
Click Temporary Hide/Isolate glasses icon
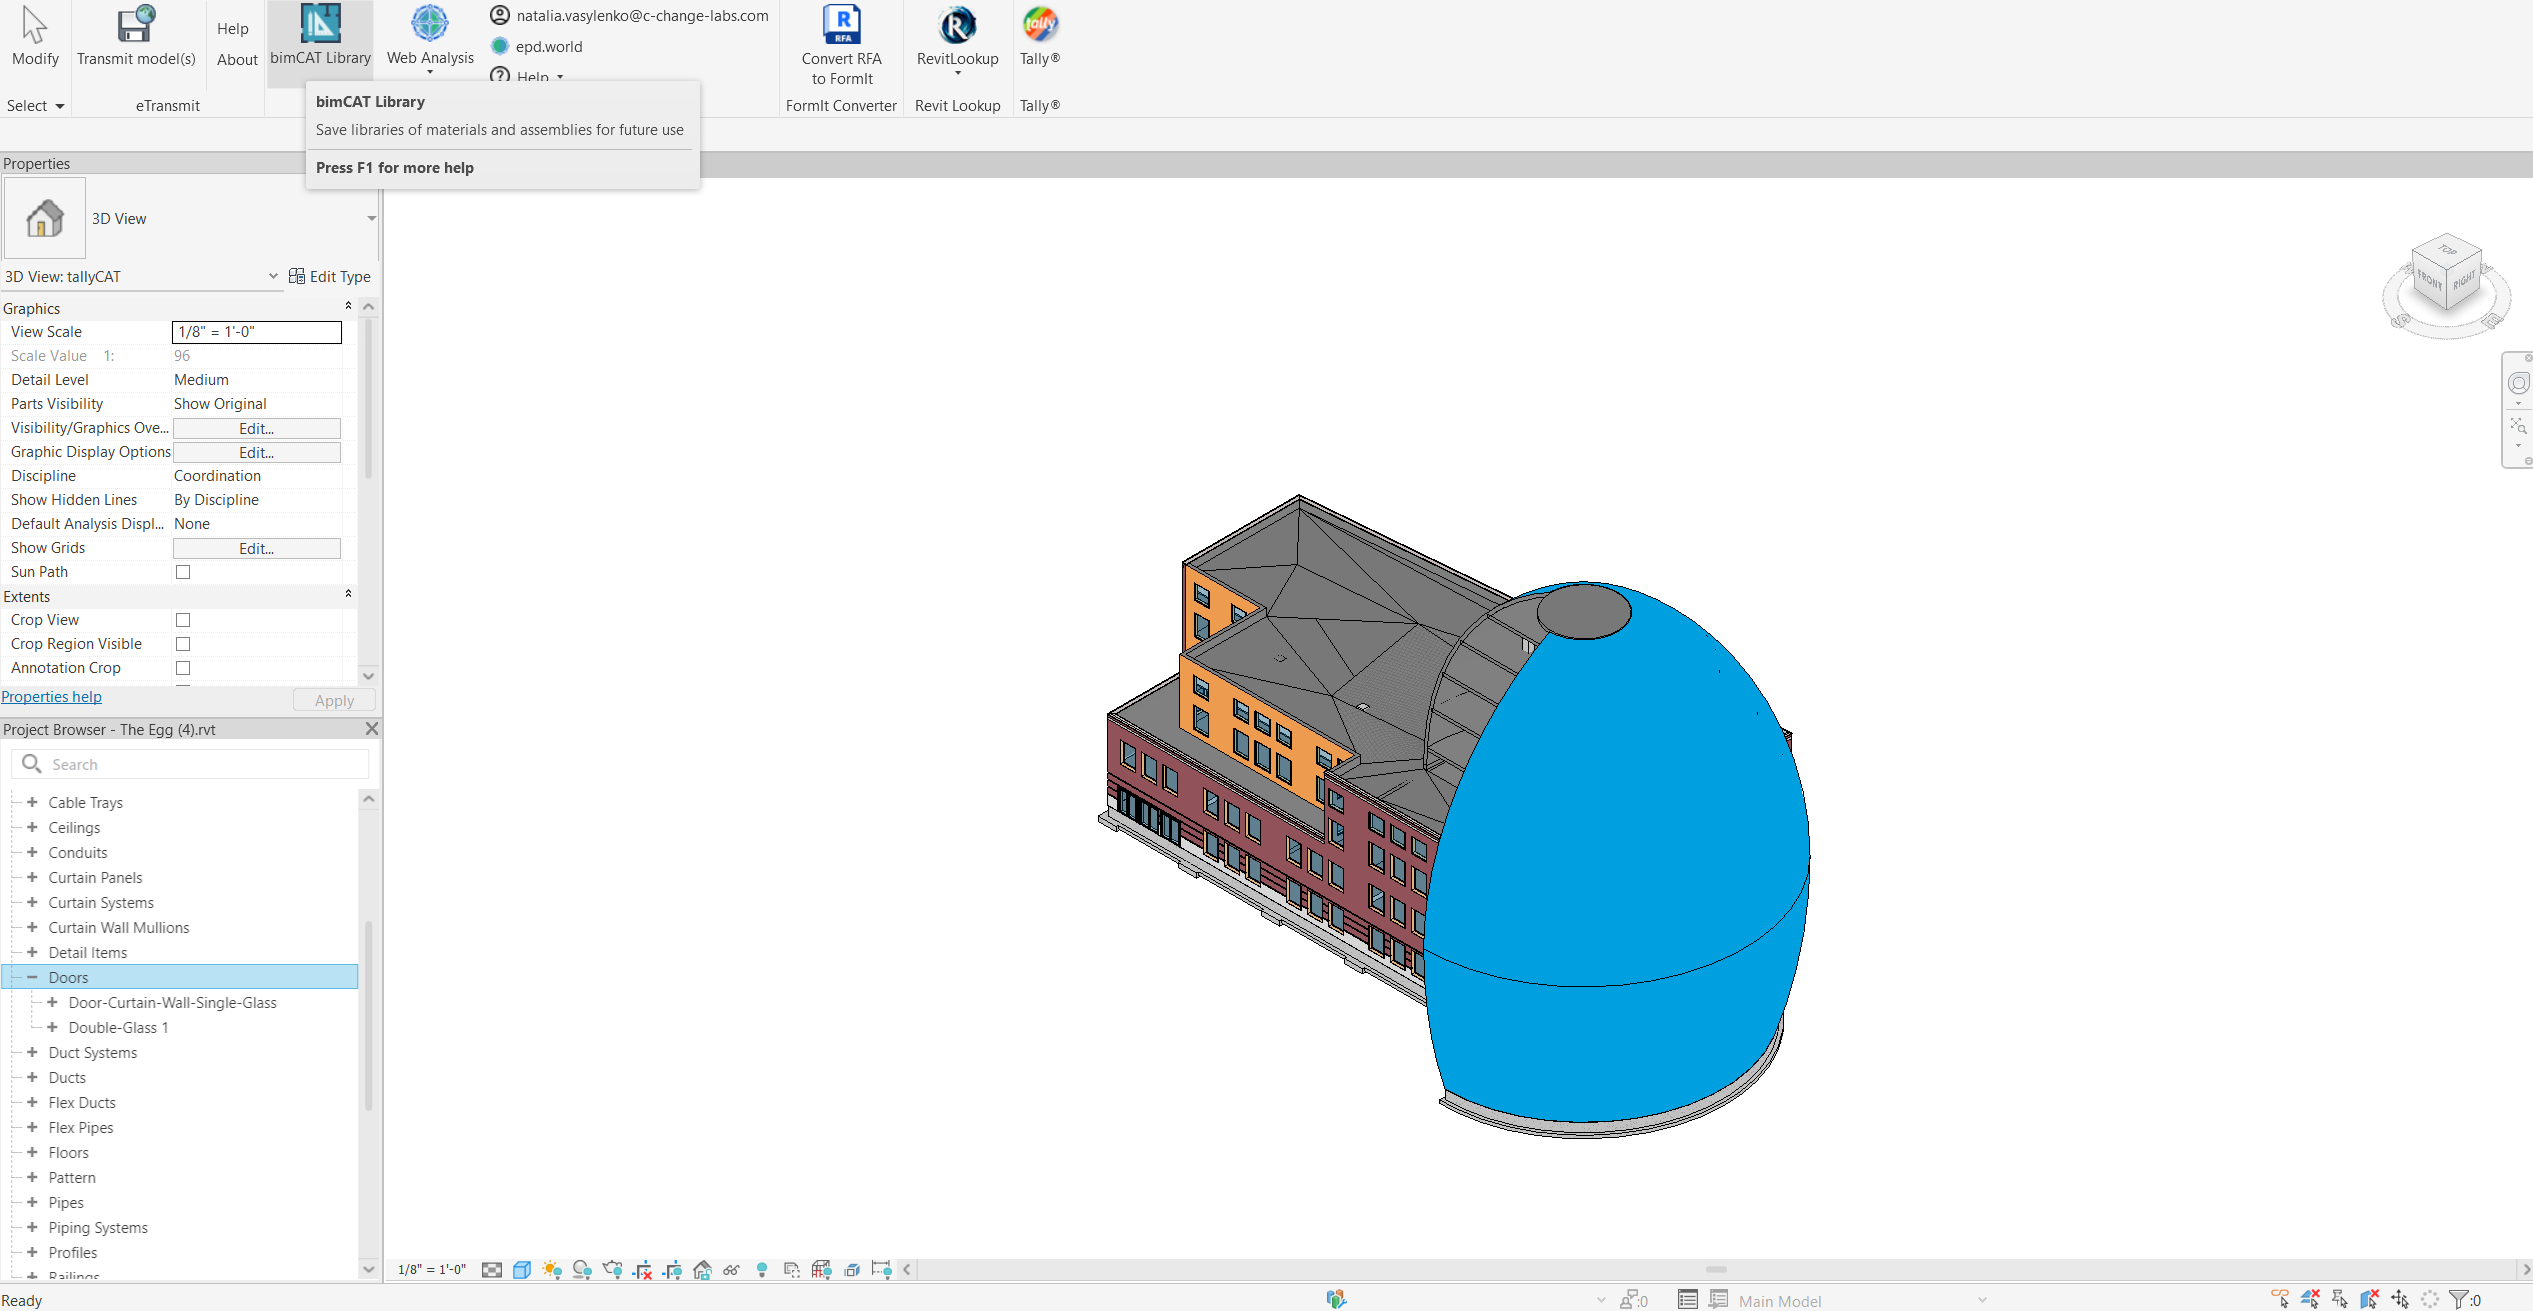click(731, 1270)
